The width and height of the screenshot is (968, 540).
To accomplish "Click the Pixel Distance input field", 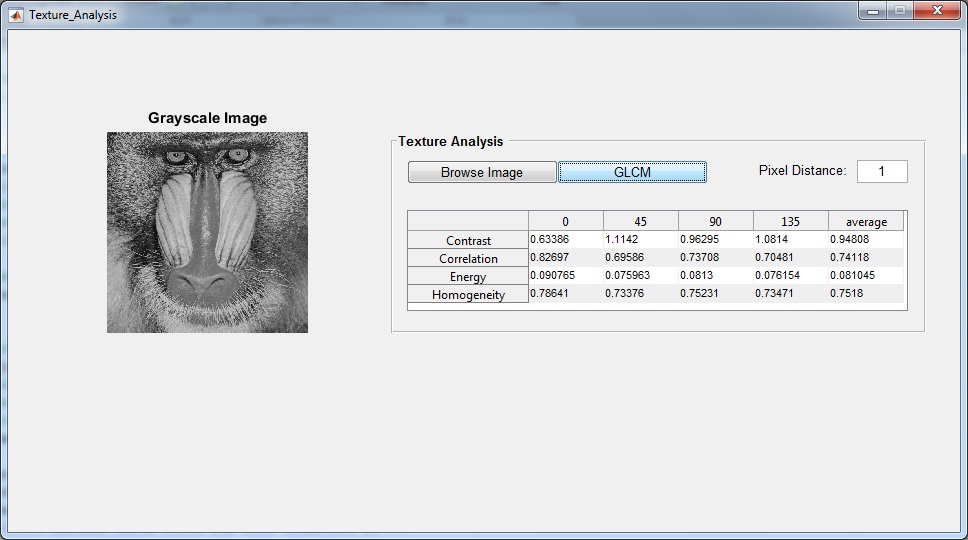I will (881, 171).
